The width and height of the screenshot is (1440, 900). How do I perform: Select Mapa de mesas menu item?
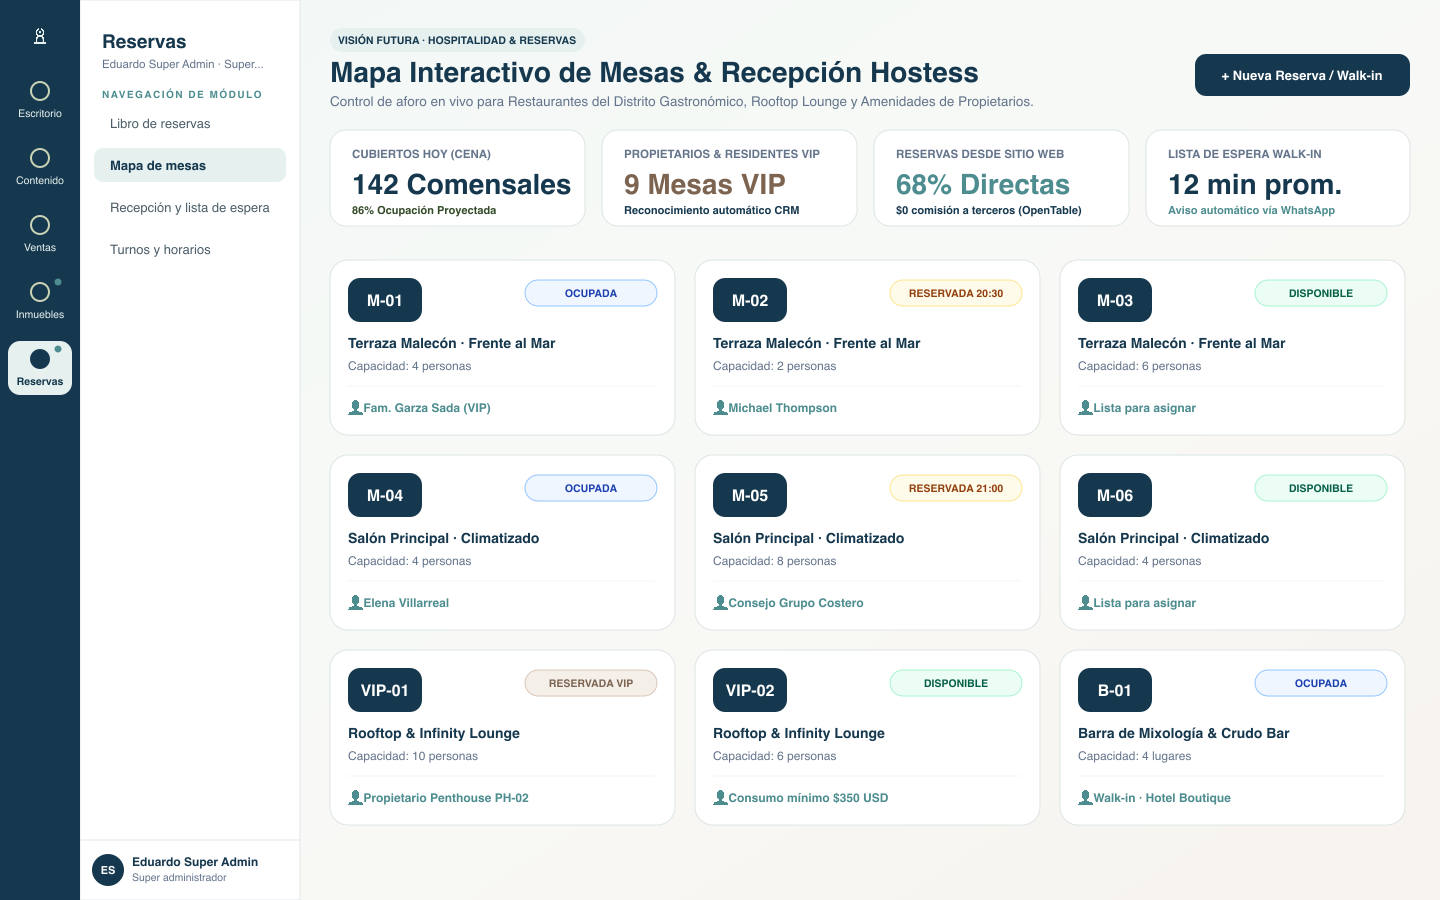190,166
